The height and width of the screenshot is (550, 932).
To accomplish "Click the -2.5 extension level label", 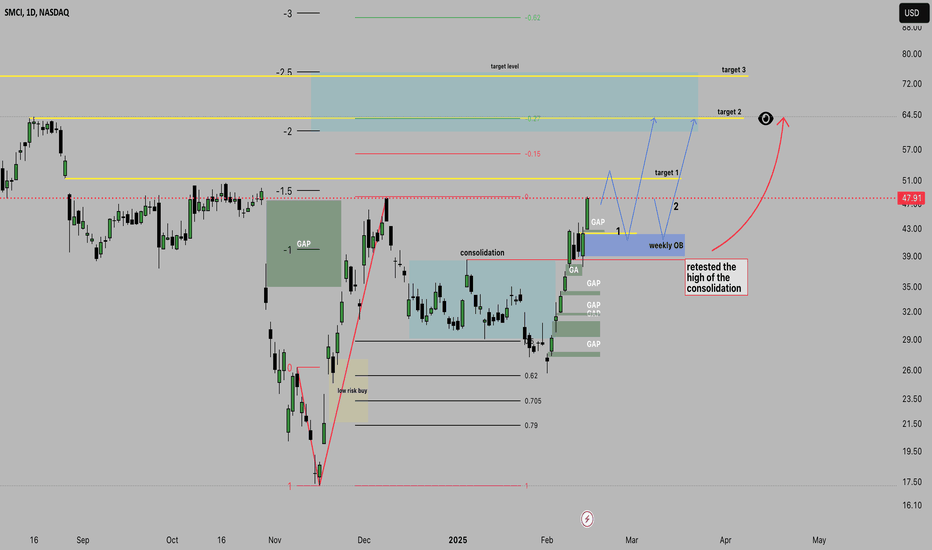I will point(284,73).
